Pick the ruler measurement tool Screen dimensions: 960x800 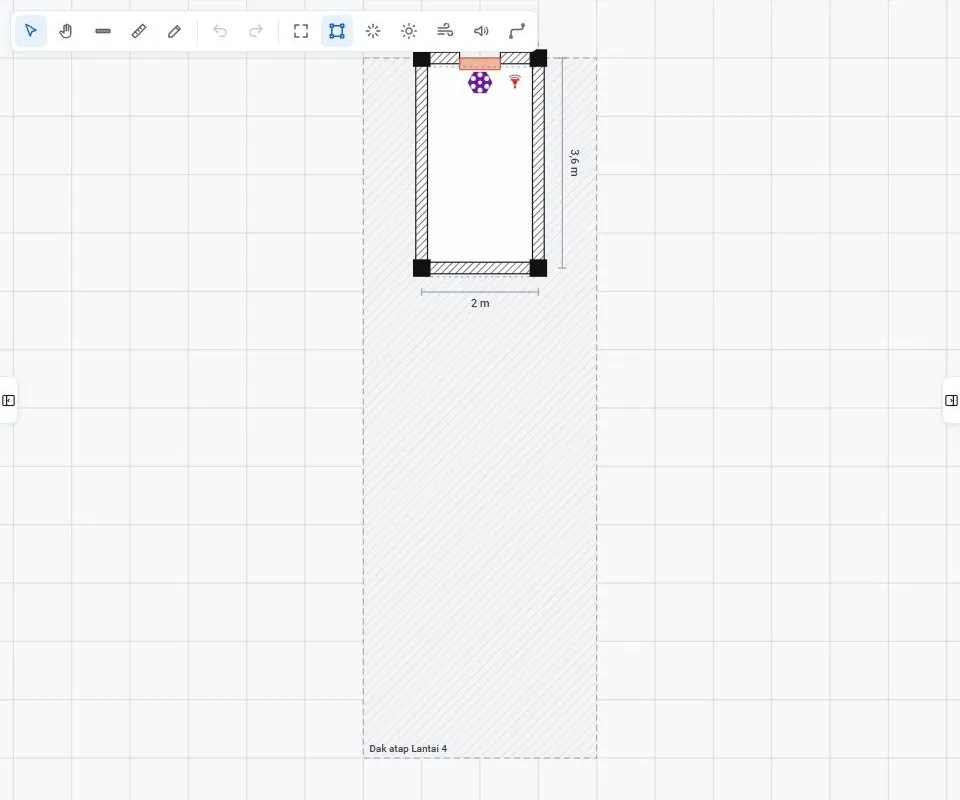click(139, 31)
